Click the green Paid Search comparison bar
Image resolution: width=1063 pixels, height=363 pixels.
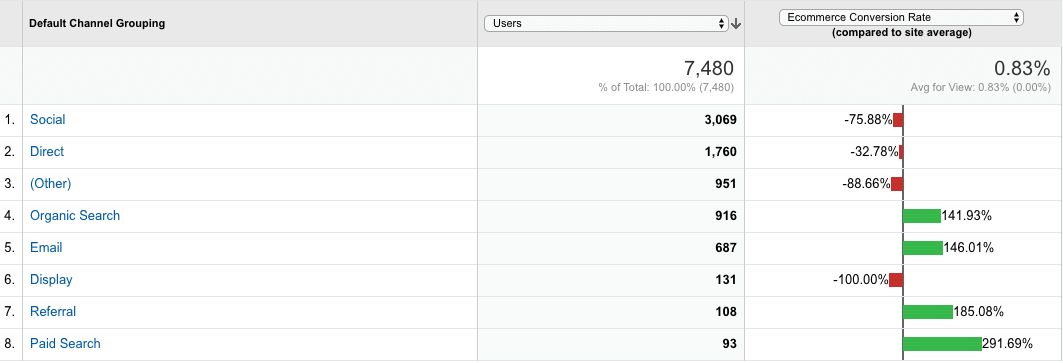tap(942, 344)
